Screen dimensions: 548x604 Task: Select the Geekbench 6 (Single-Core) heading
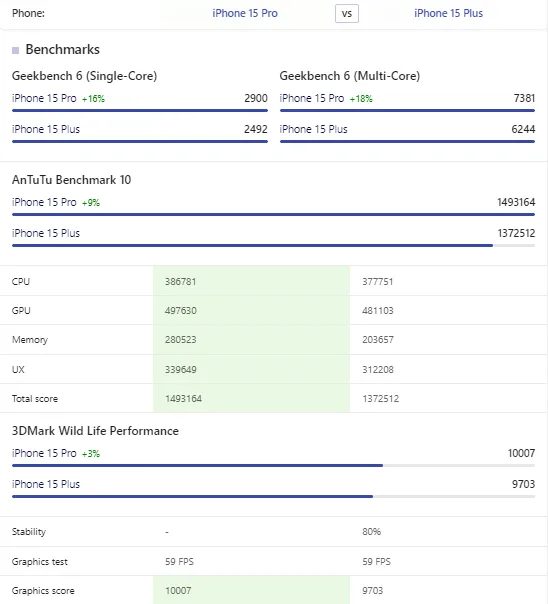[84, 76]
